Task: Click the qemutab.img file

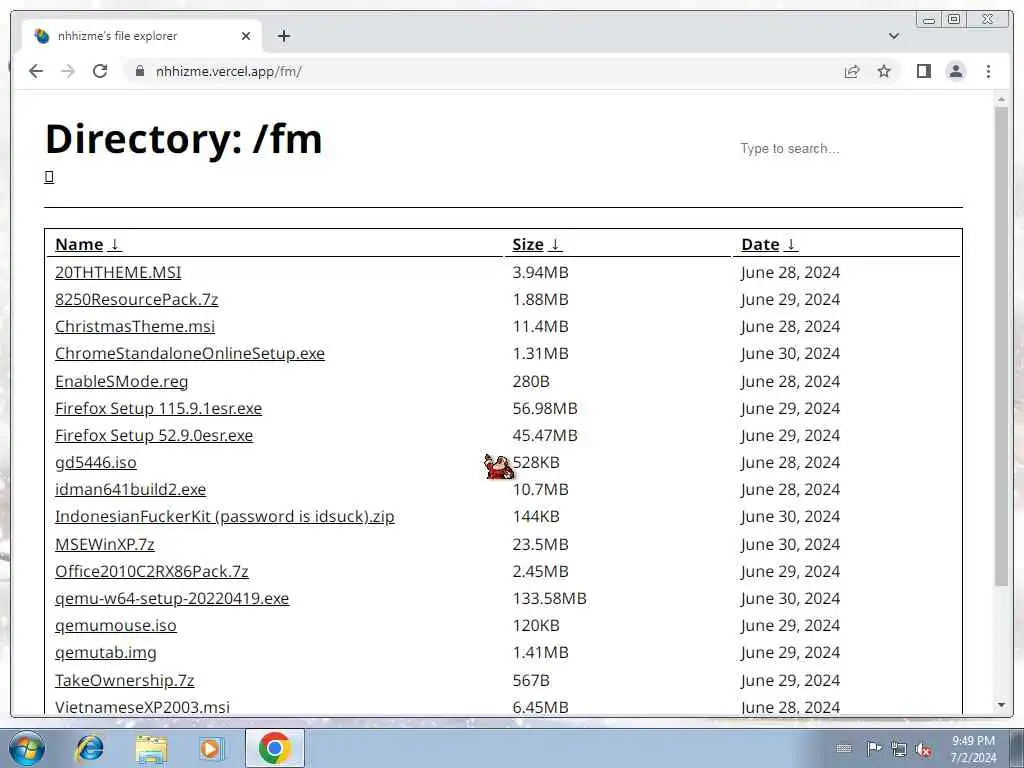Action: (106, 652)
